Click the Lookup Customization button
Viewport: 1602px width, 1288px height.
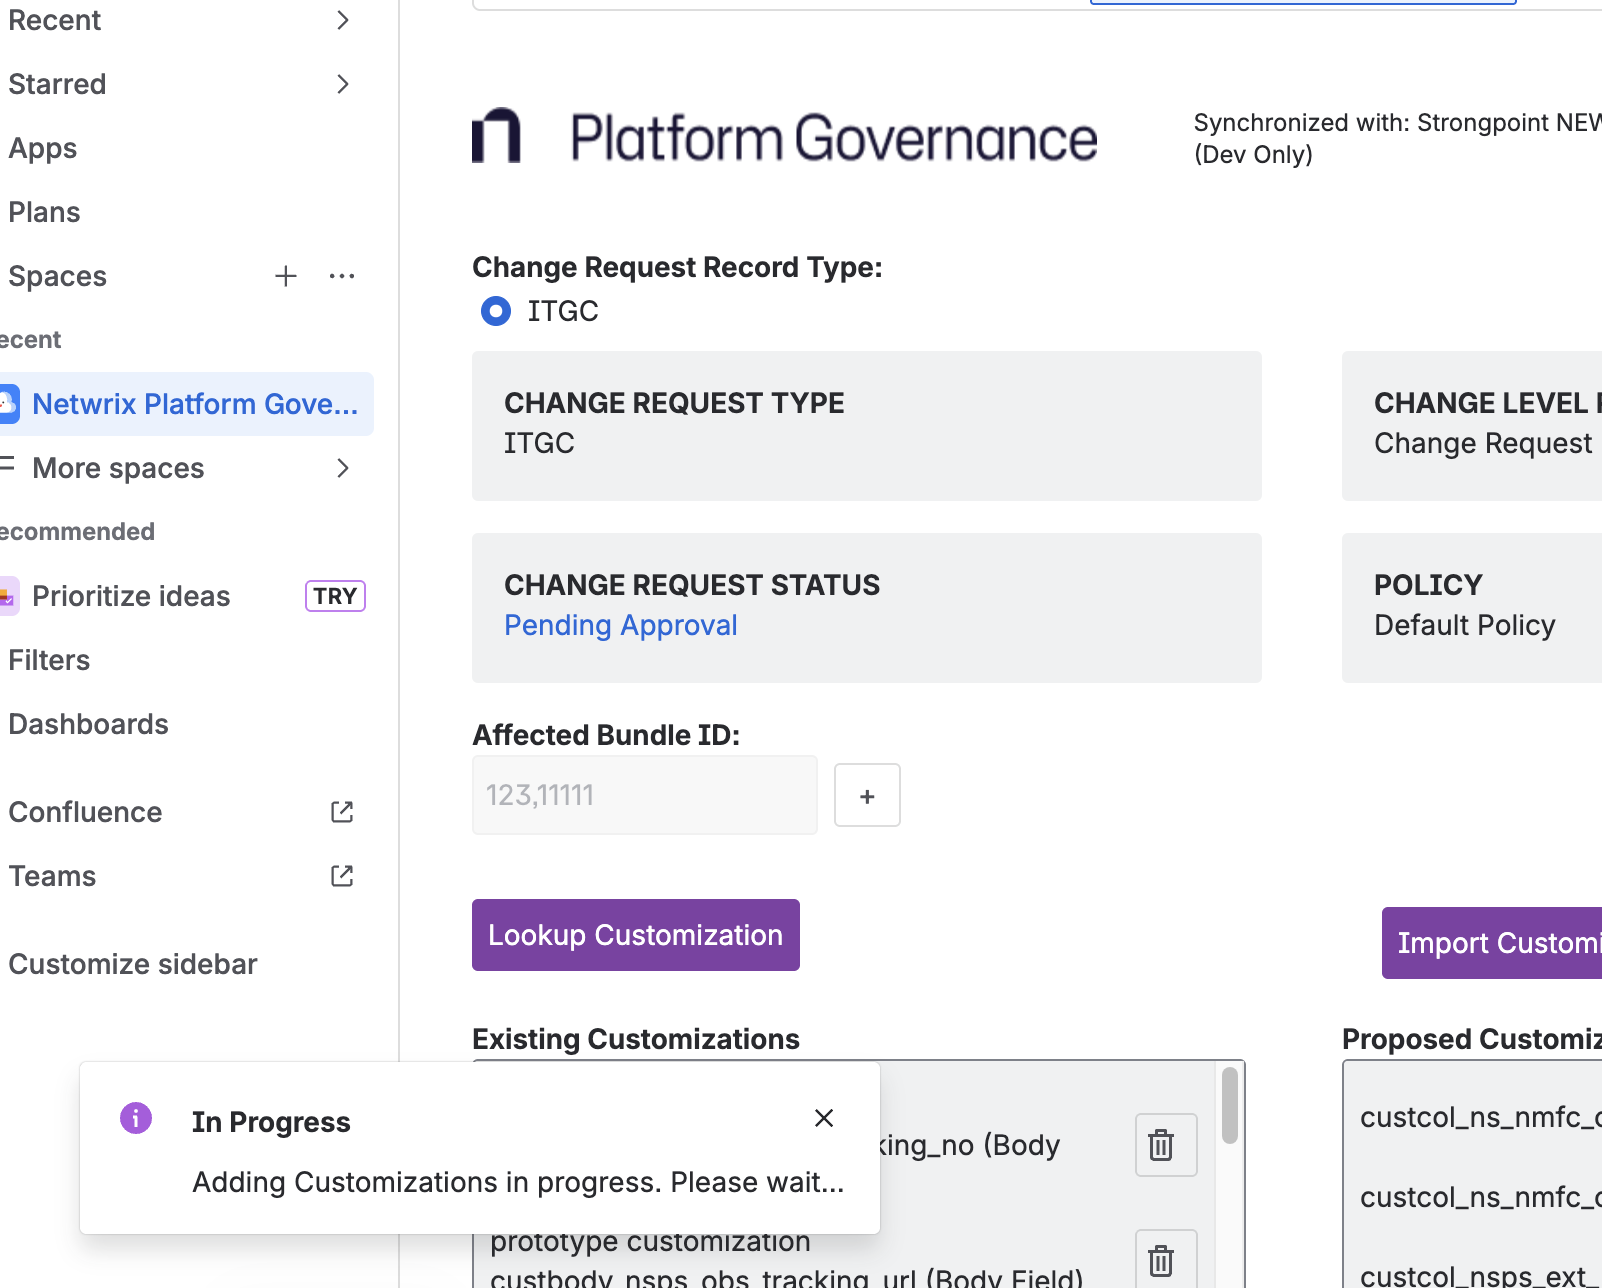coord(635,935)
